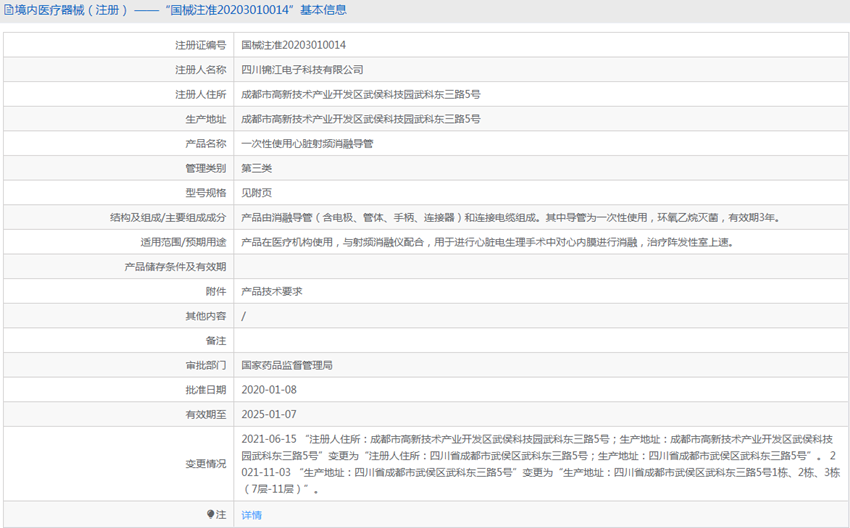Image resolution: width=850 pixels, height=528 pixels.
Task: Select the intended use text starting 产品在医疗机构使用
Action: (488, 242)
